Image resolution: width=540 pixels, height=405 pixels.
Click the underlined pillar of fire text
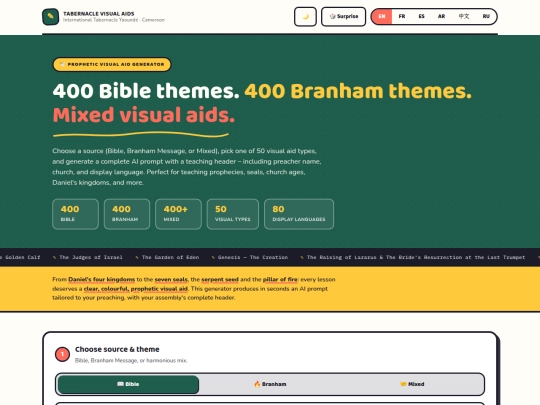pyautogui.click(x=280, y=279)
